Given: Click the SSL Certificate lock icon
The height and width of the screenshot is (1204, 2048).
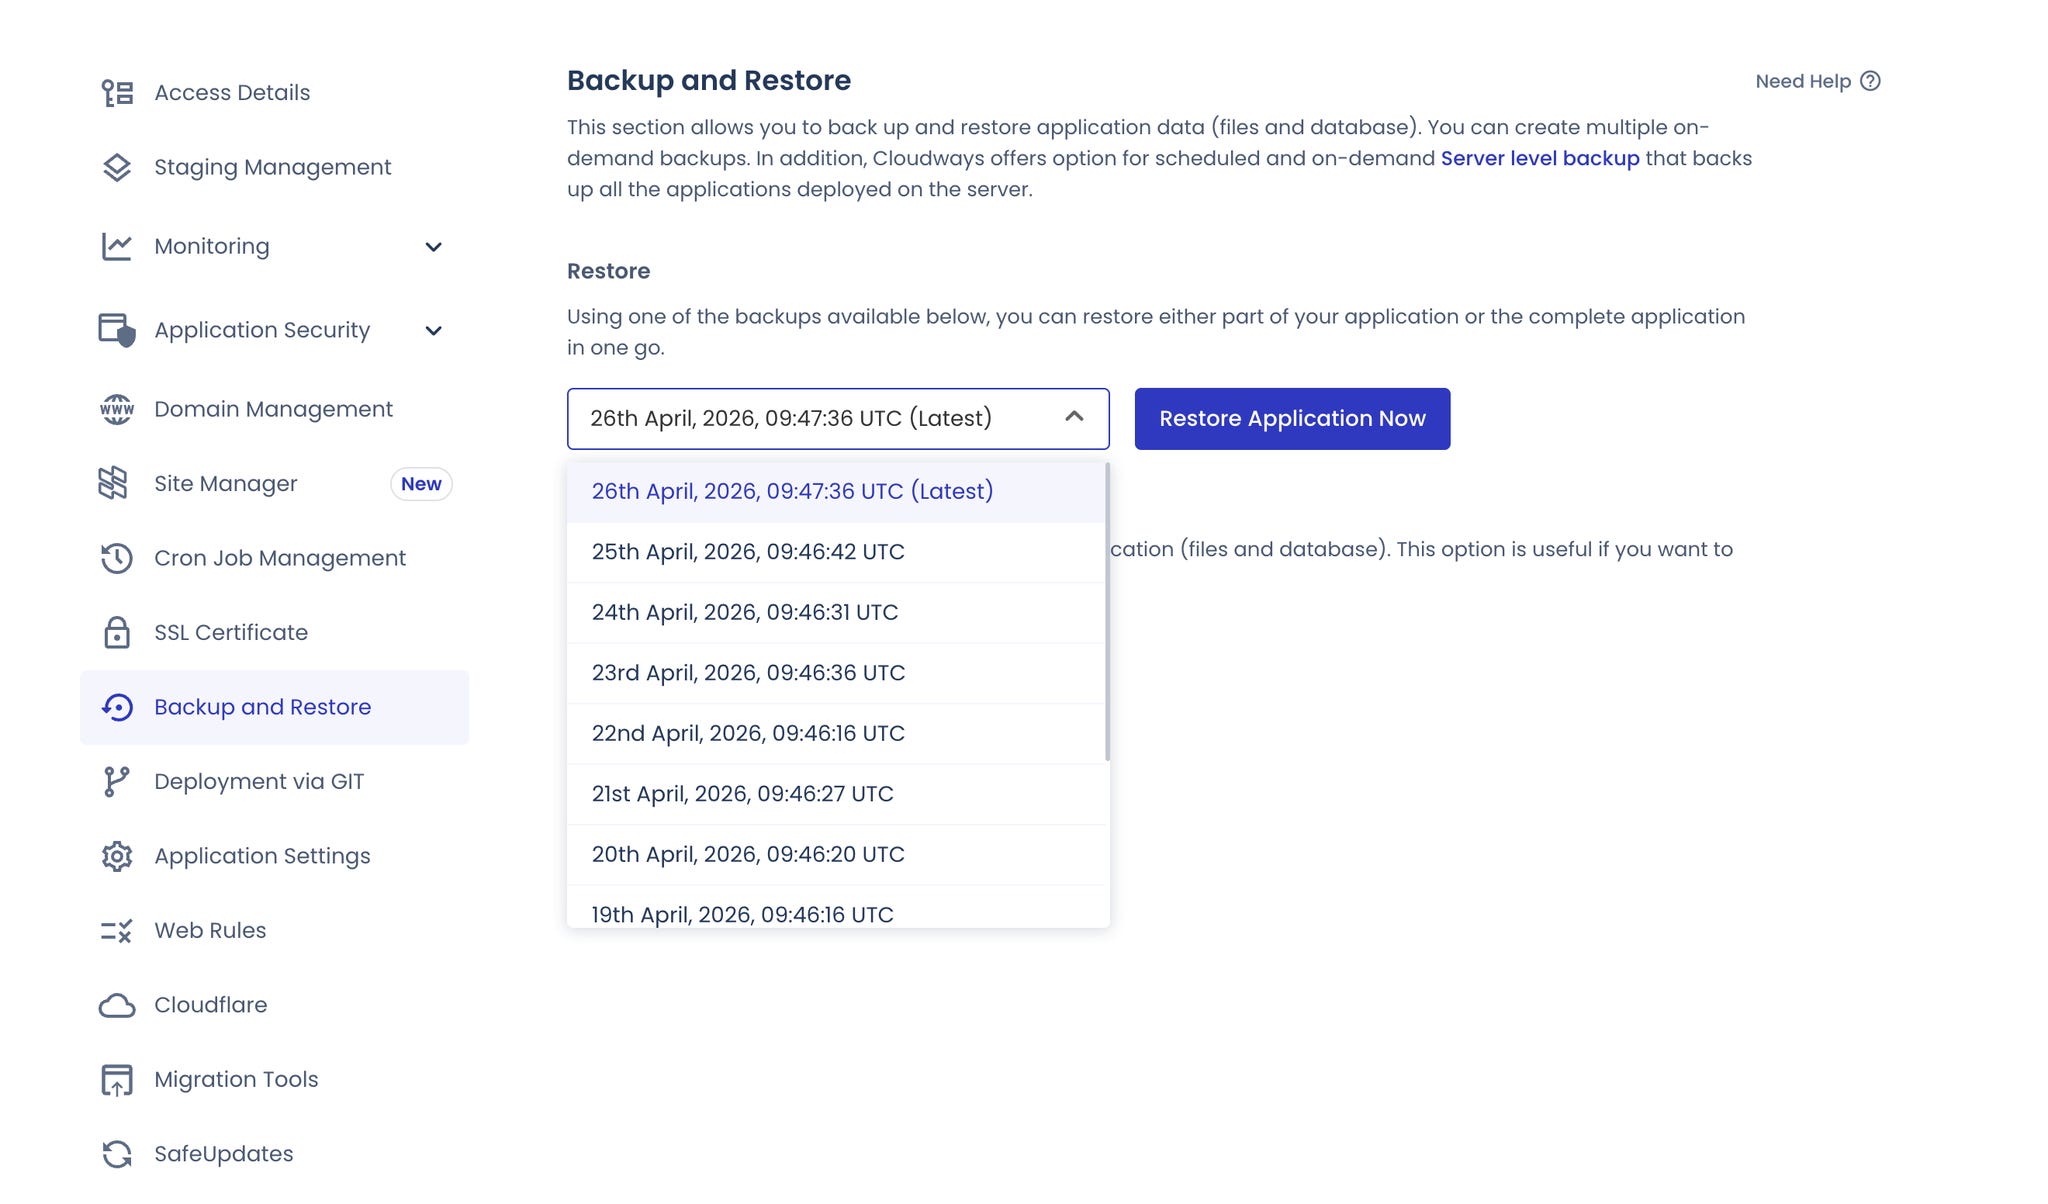Looking at the screenshot, I should (117, 632).
